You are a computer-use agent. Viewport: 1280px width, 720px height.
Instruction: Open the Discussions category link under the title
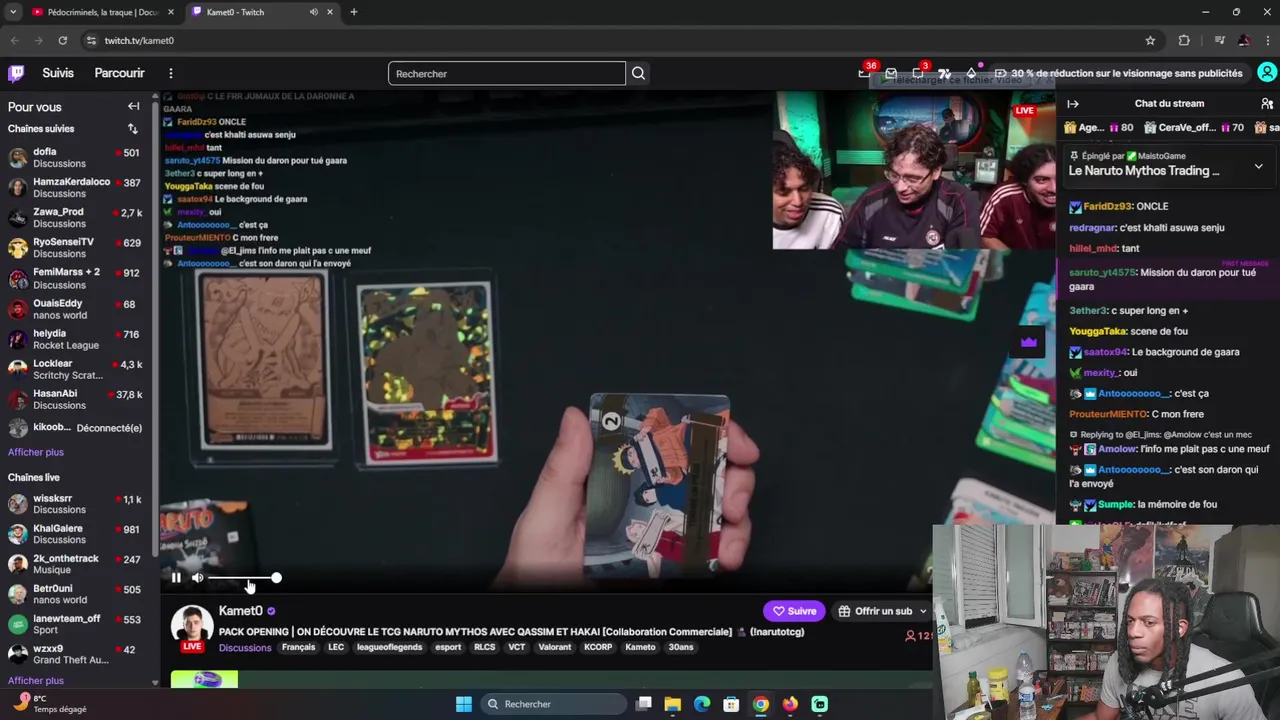coord(245,648)
